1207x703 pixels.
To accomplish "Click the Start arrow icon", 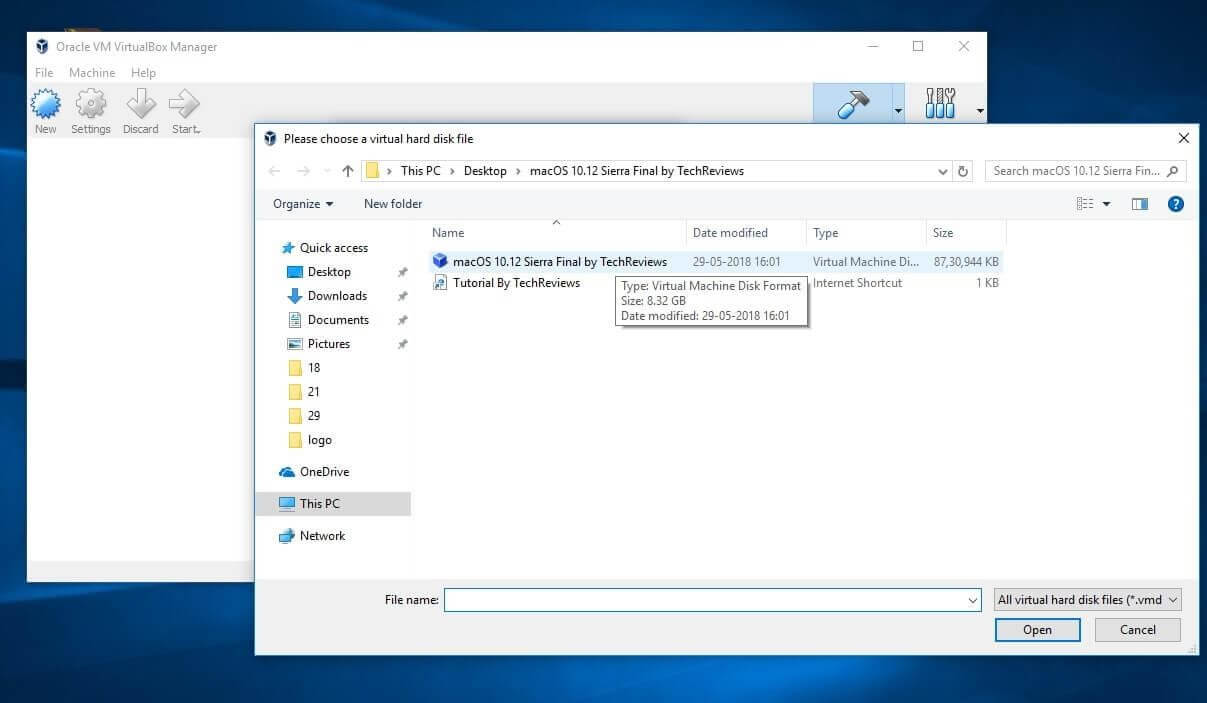I will click(185, 104).
